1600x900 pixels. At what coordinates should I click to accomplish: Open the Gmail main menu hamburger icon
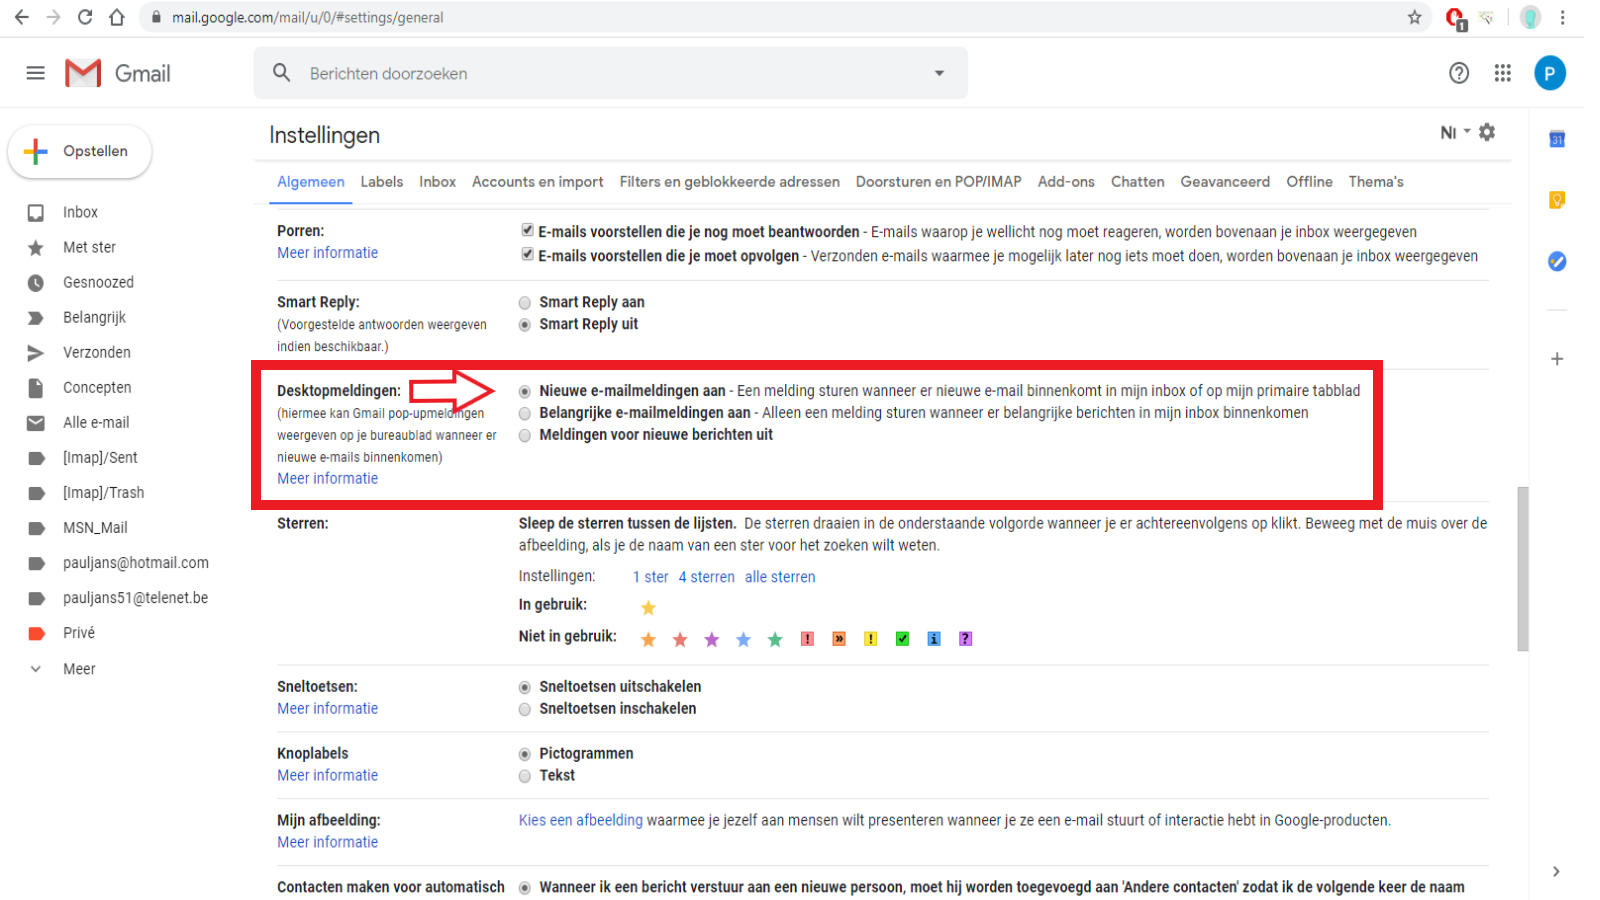click(36, 73)
